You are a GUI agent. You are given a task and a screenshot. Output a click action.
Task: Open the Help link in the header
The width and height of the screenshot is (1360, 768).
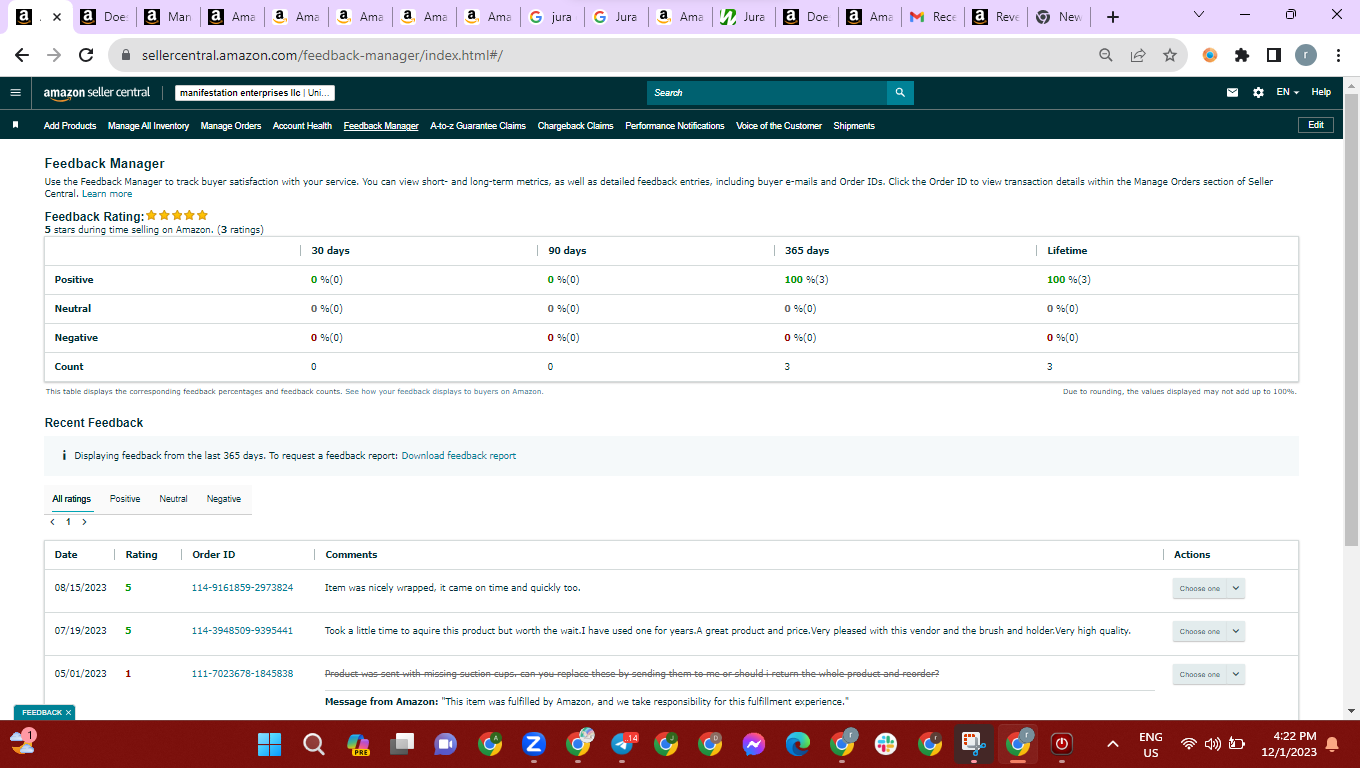1321,92
